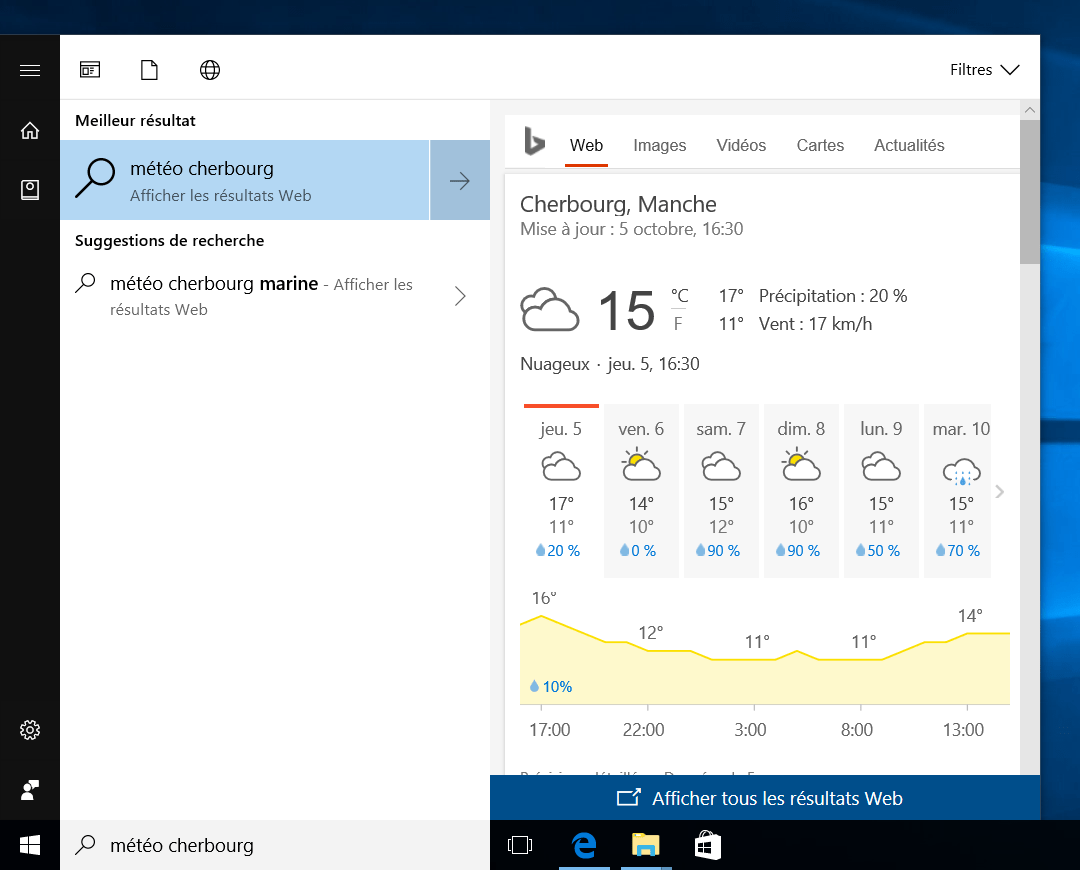Click the arrow next to météo cherbourg result

click(459, 180)
